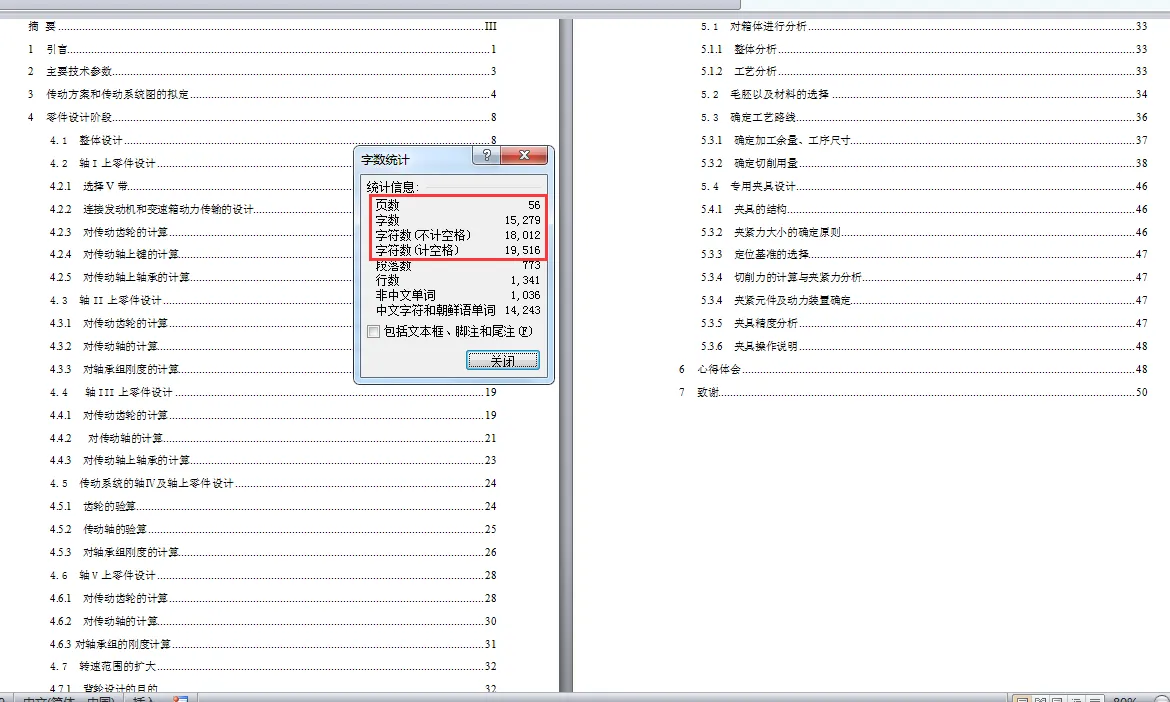Enable 包括文本框、脚注和尾注 checkbox
Image resolution: width=1170 pixels, height=702 pixels.
tap(374, 332)
